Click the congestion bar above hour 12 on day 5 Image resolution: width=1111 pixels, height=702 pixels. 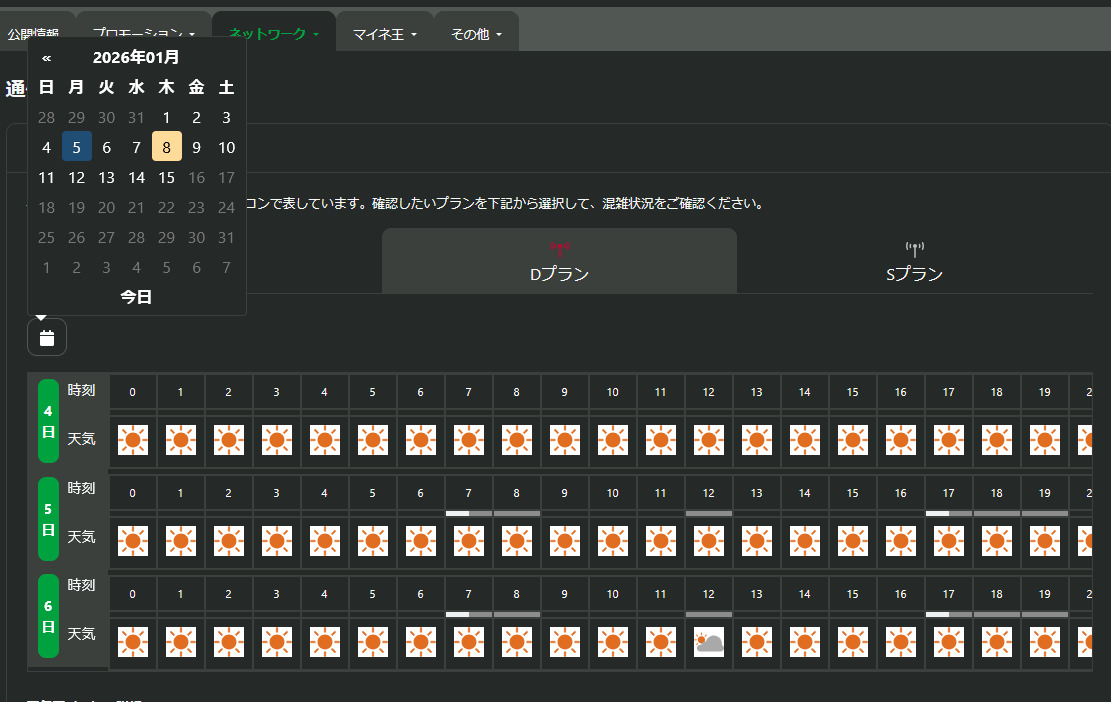[x=709, y=513]
